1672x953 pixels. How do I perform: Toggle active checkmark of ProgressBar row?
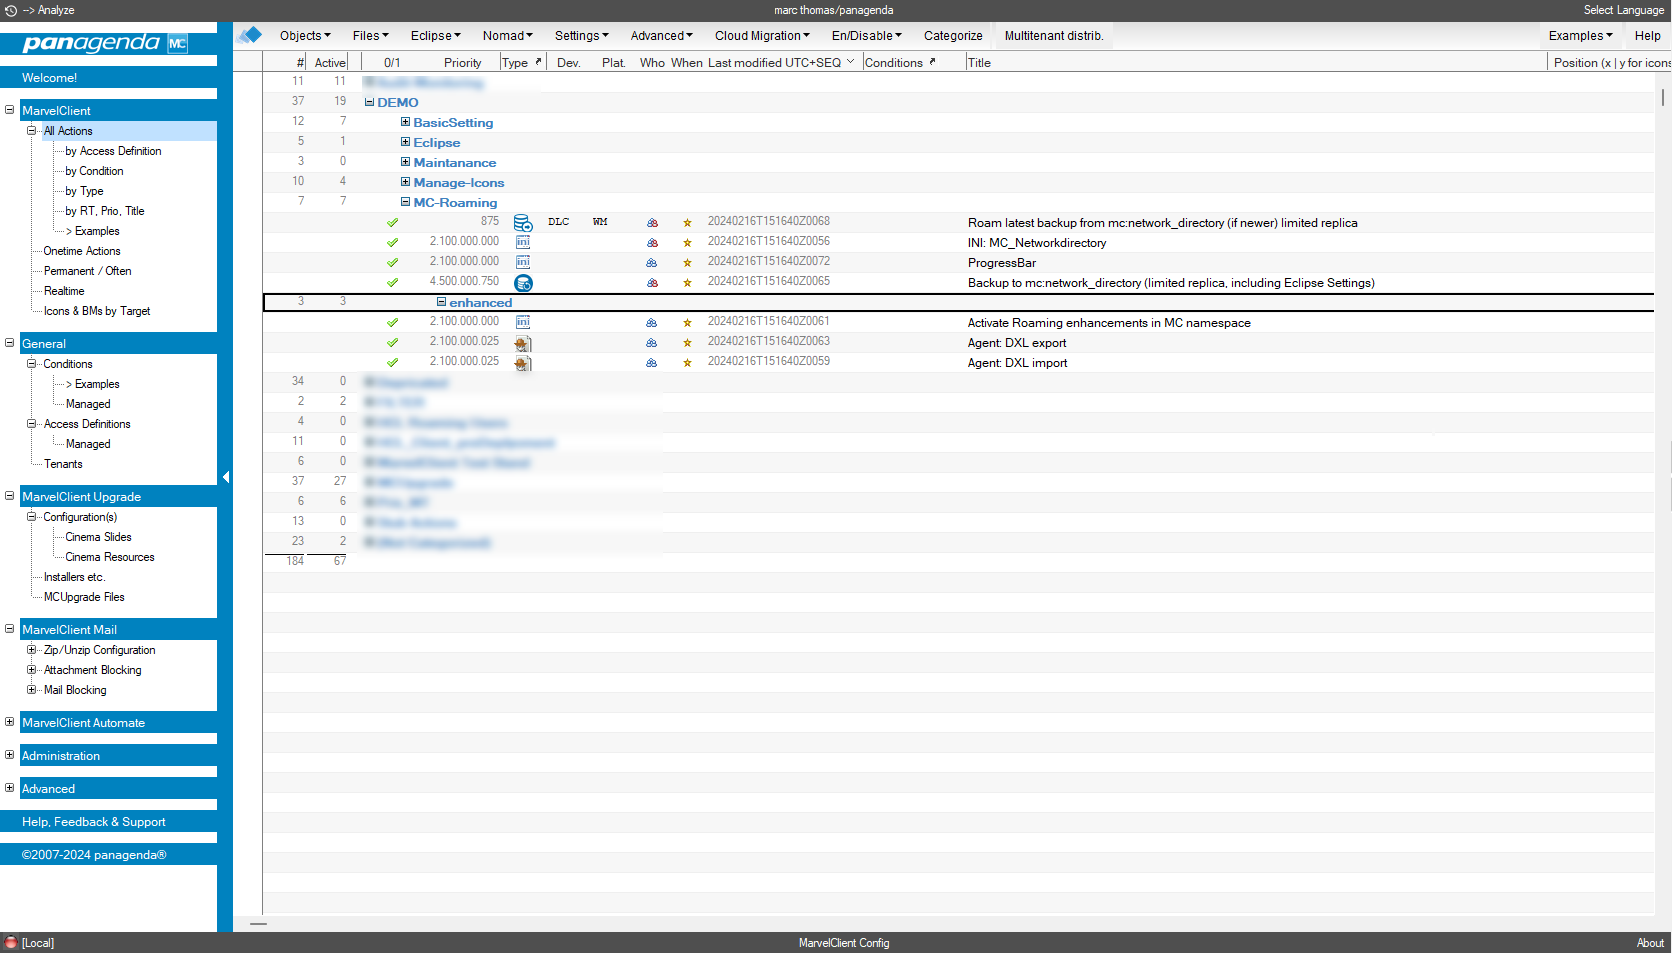click(x=392, y=263)
